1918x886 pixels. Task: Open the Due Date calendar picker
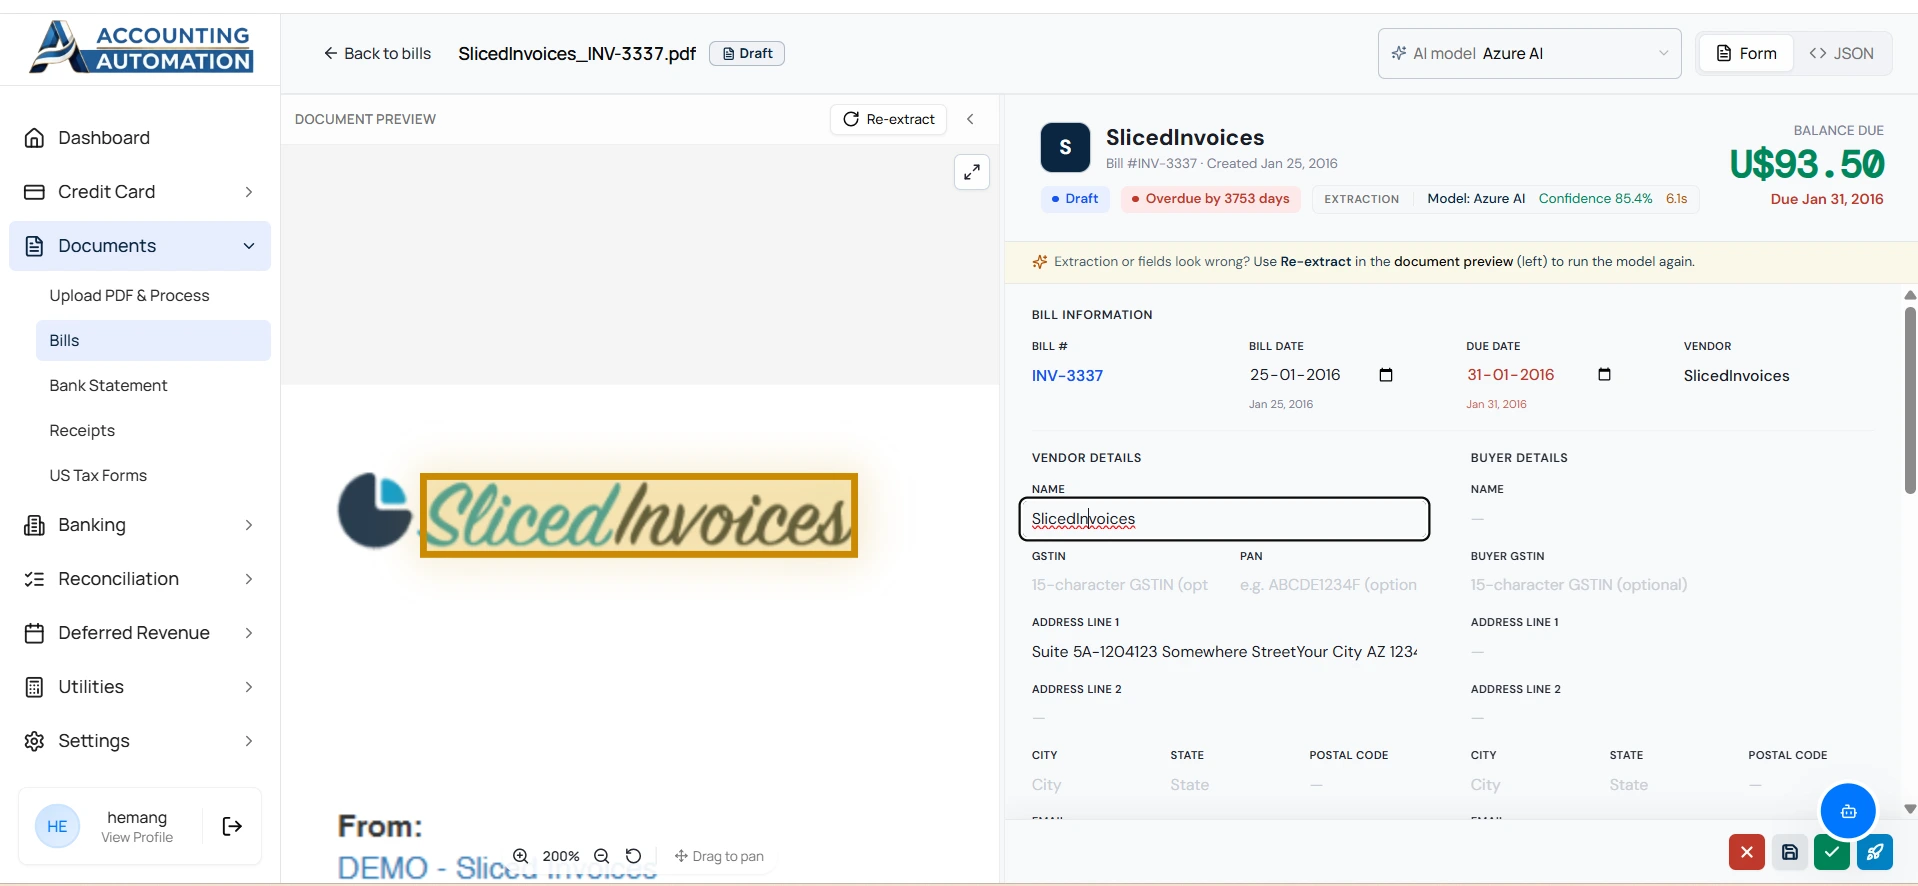(1604, 375)
